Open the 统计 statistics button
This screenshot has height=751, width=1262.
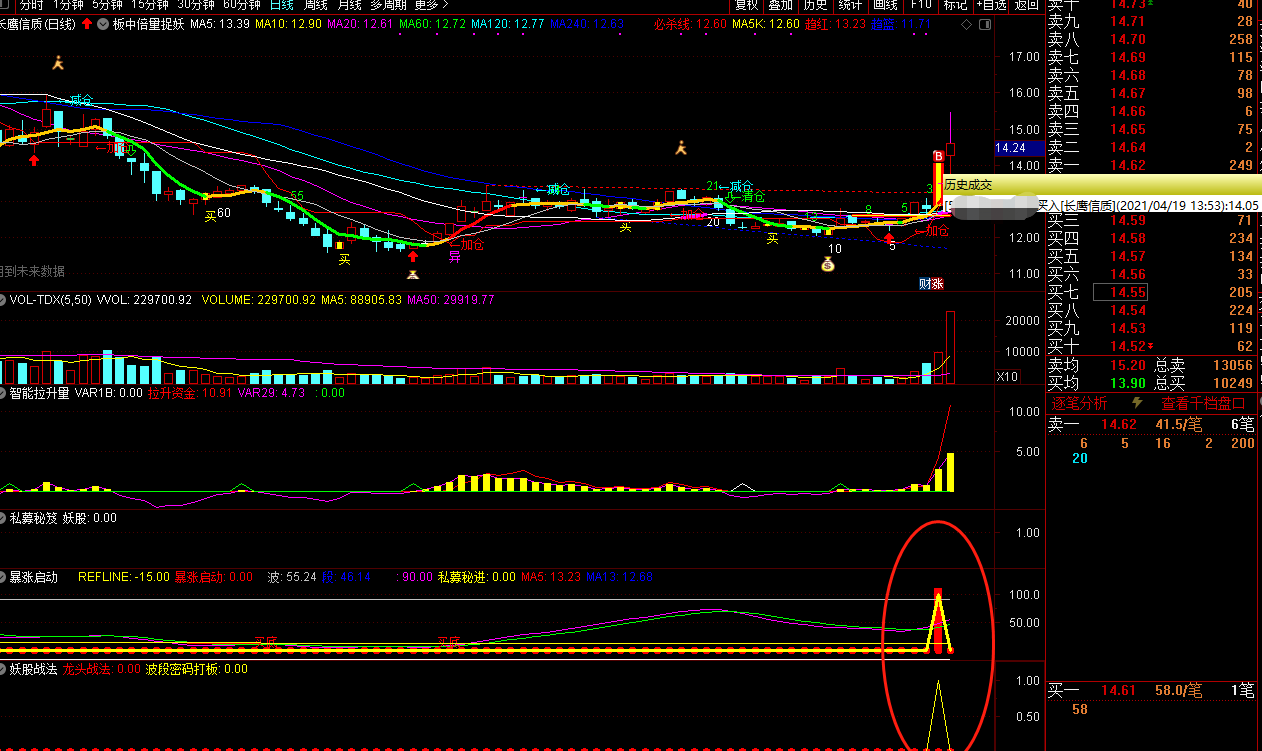(x=850, y=5)
